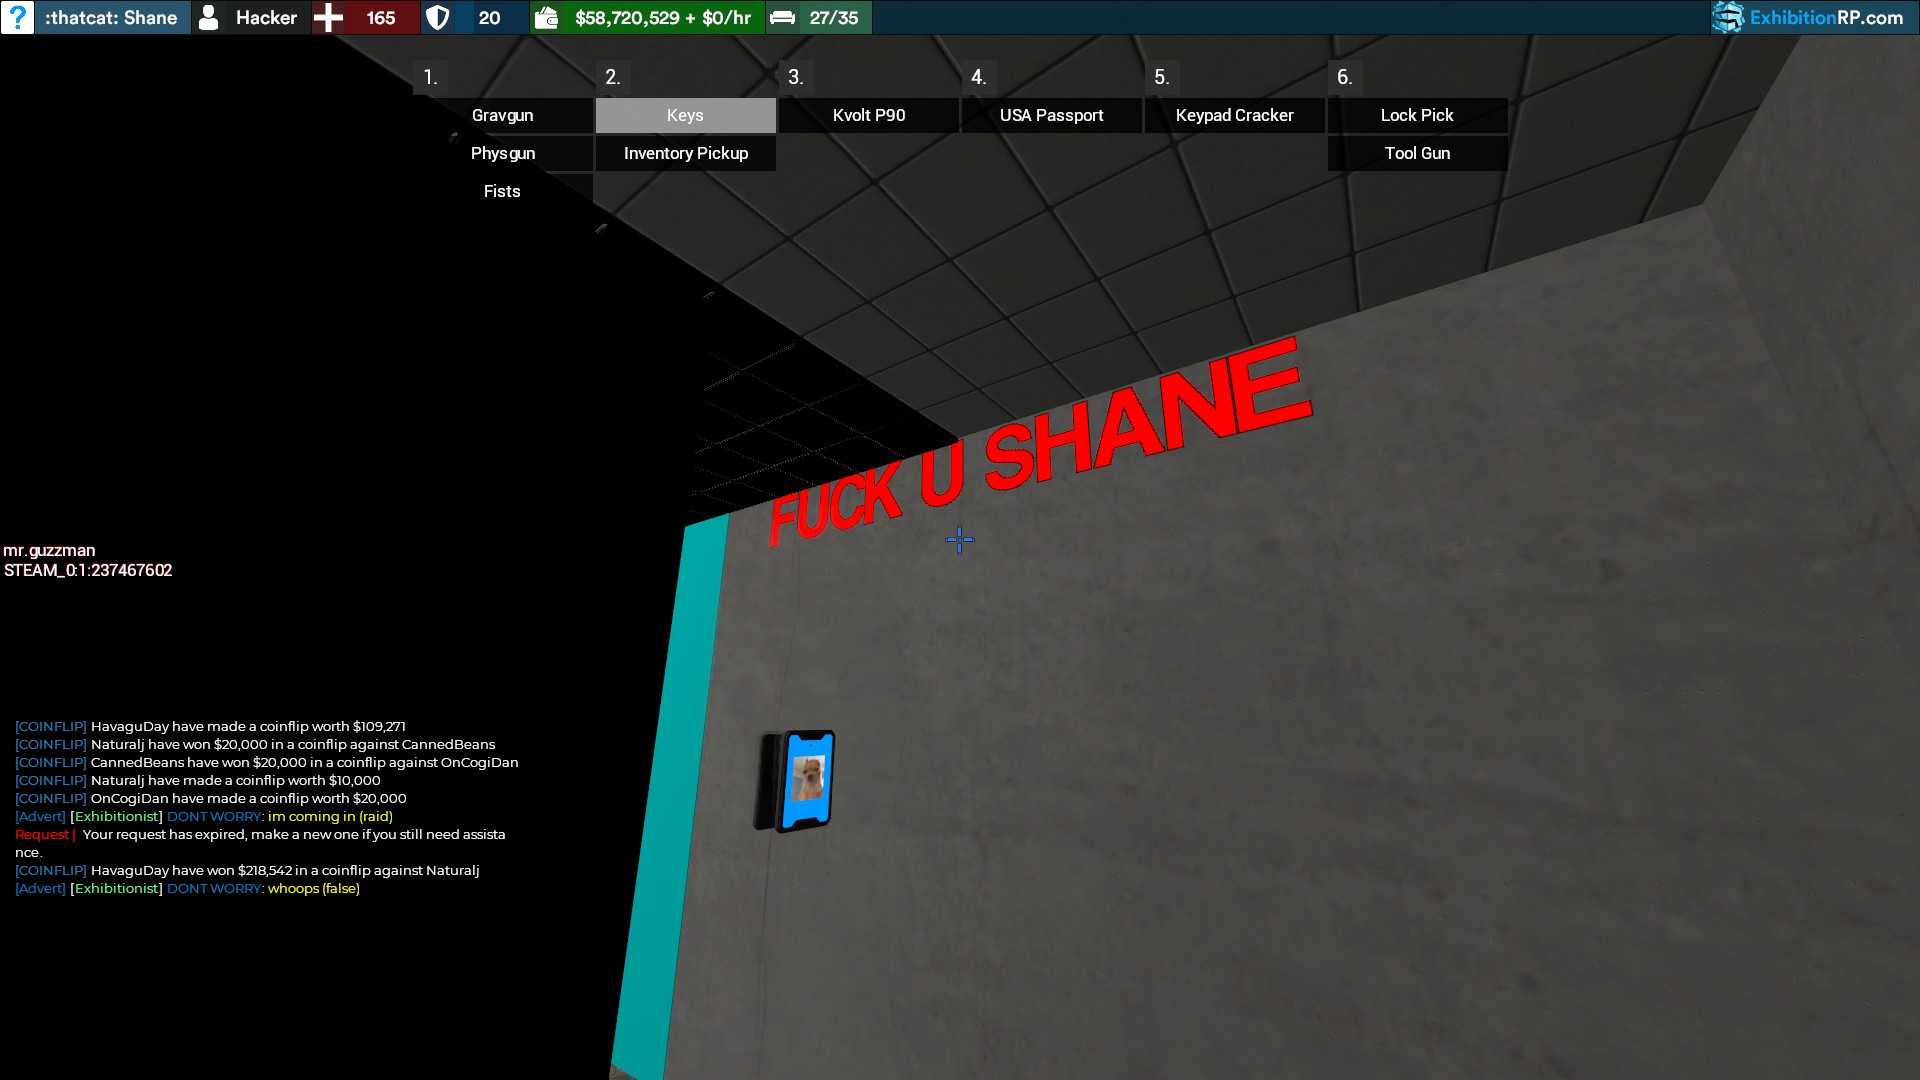This screenshot has width=1920, height=1080.
Task: Select the Keys item
Action: (x=686, y=115)
